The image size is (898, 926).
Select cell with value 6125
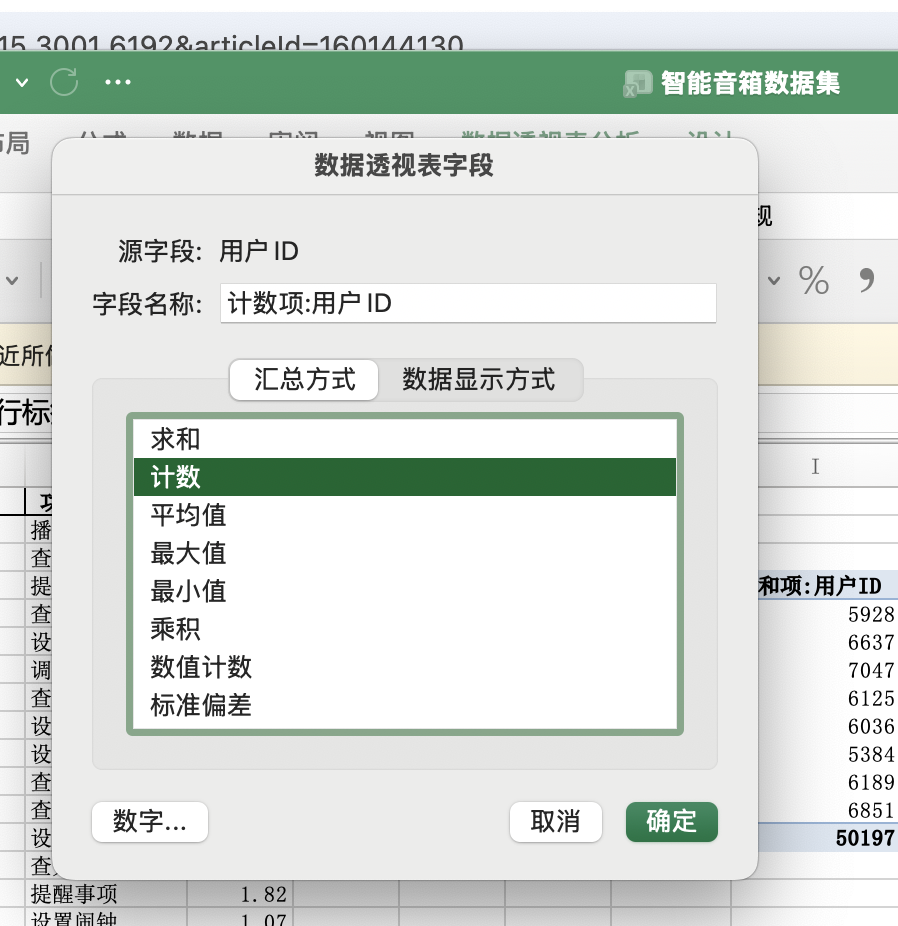[828, 699]
